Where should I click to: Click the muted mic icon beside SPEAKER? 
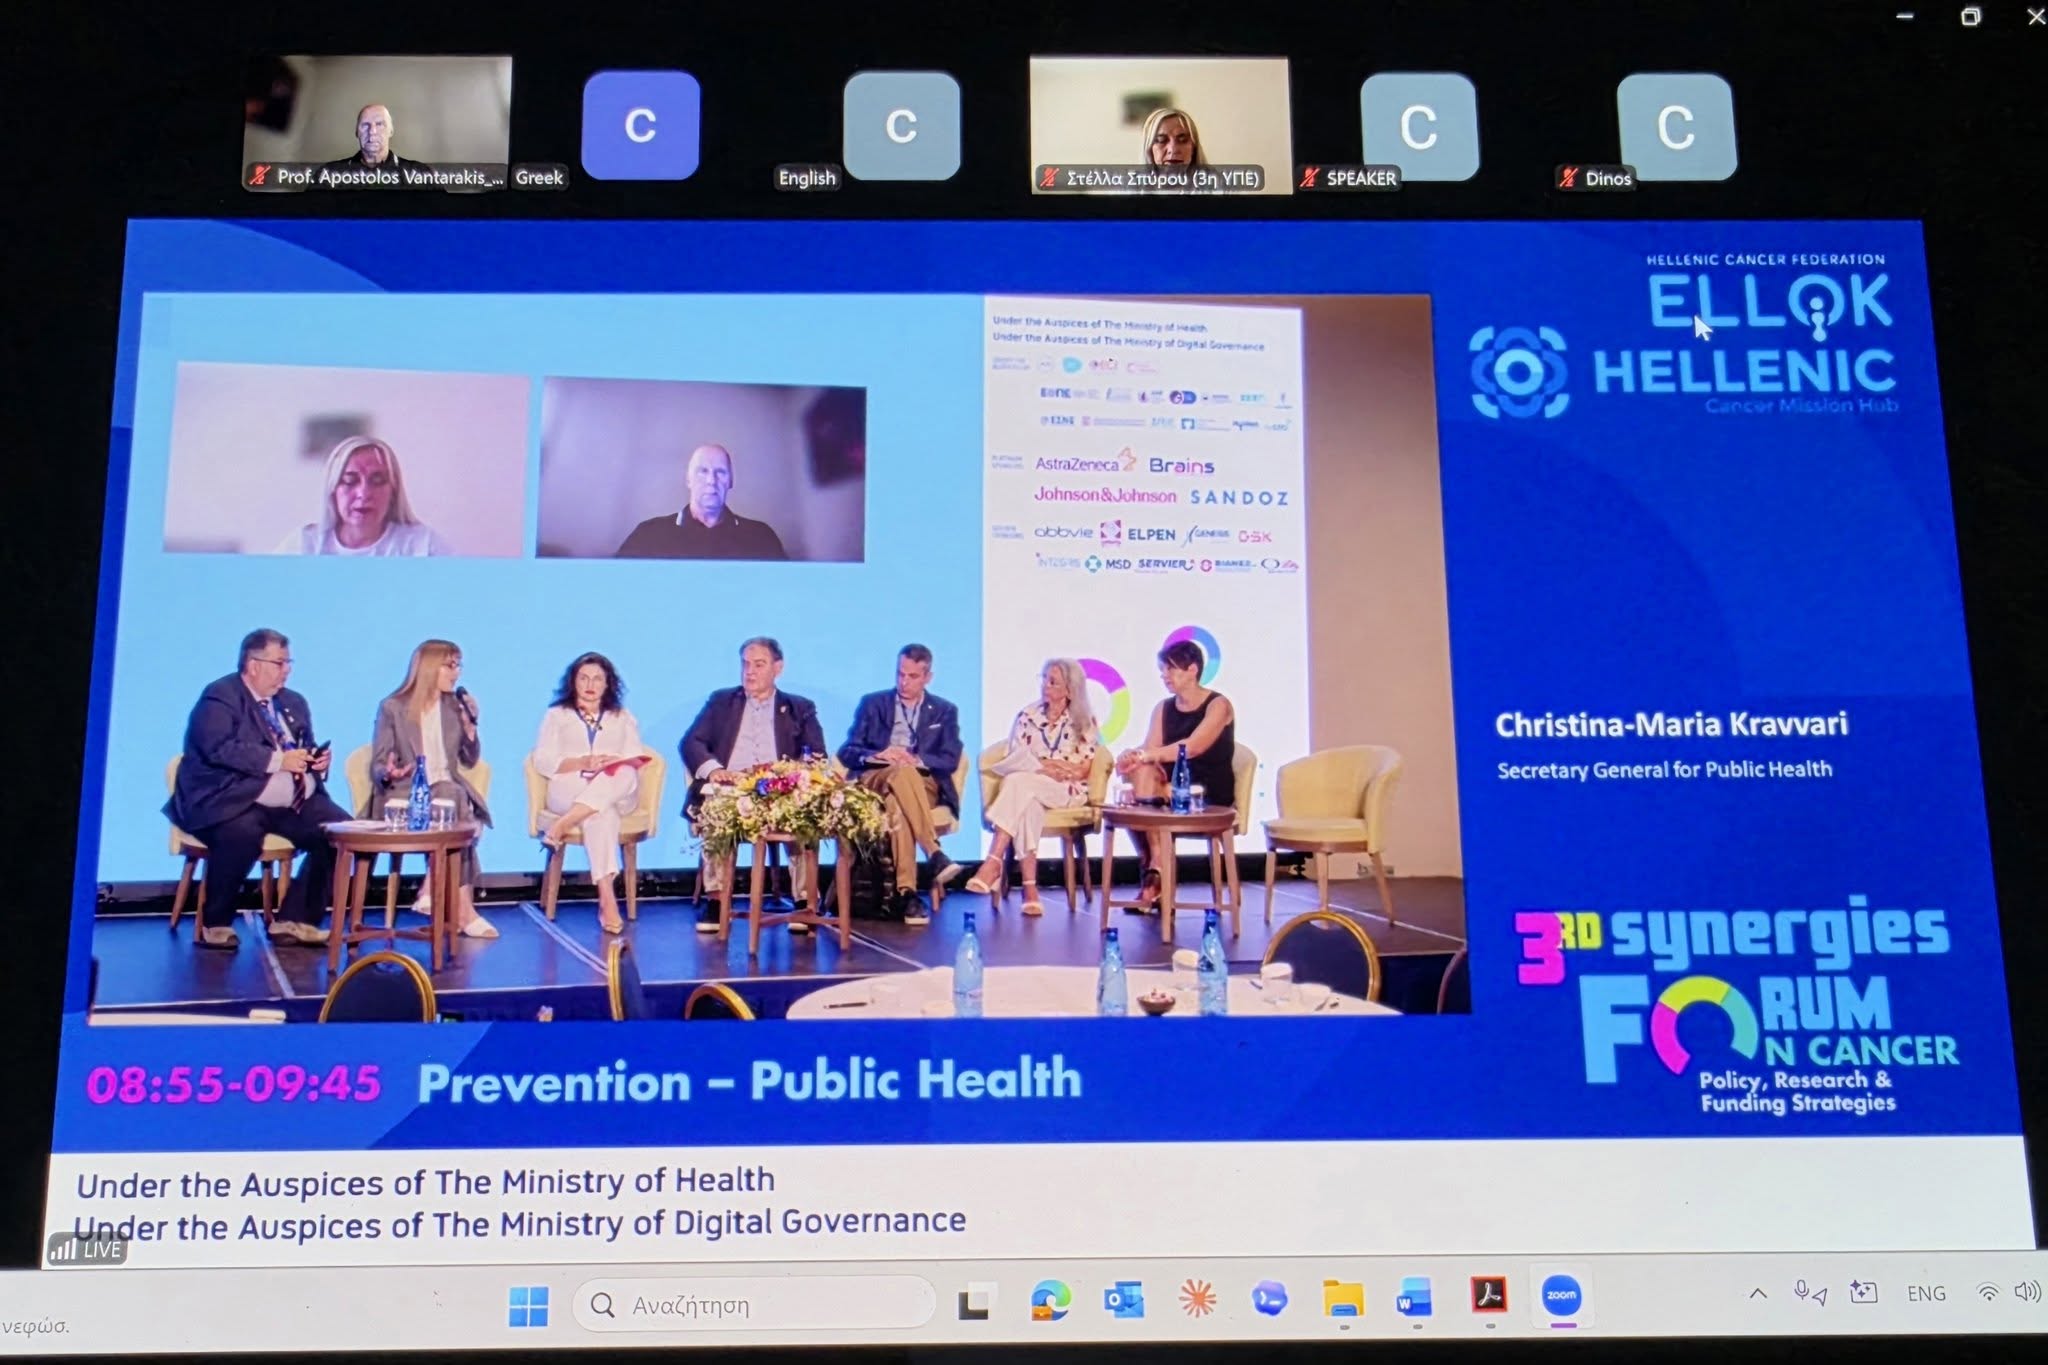tap(1309, 178)
